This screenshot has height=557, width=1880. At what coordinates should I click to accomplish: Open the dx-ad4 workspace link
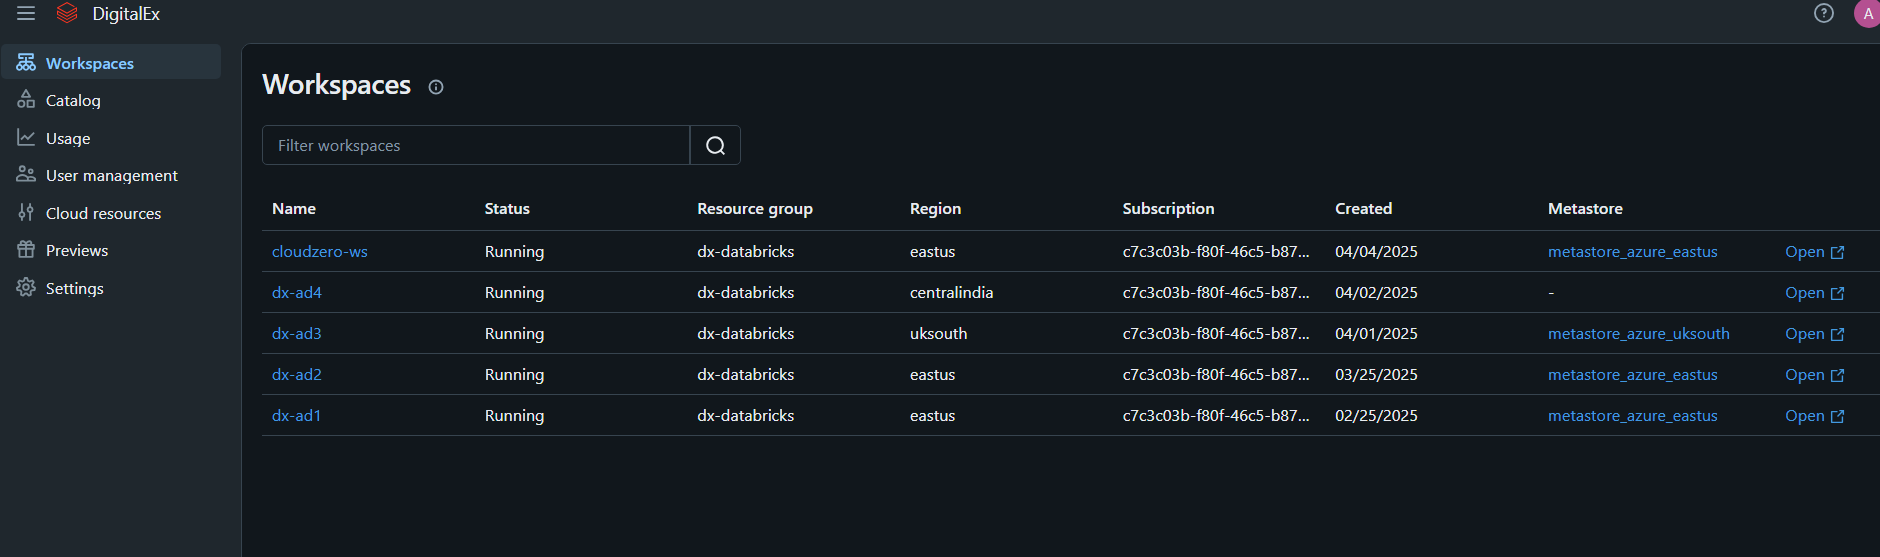[x=297, y=293]
